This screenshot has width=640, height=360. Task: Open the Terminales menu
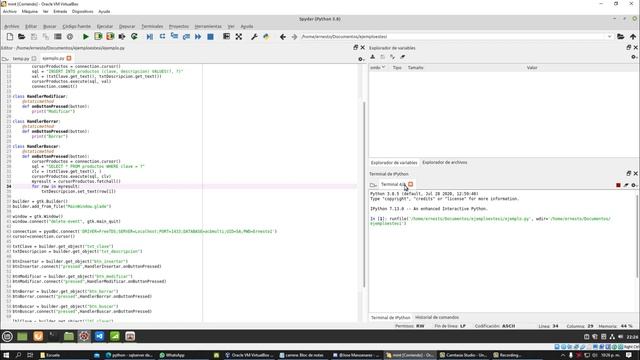click(x=152, y=27)
